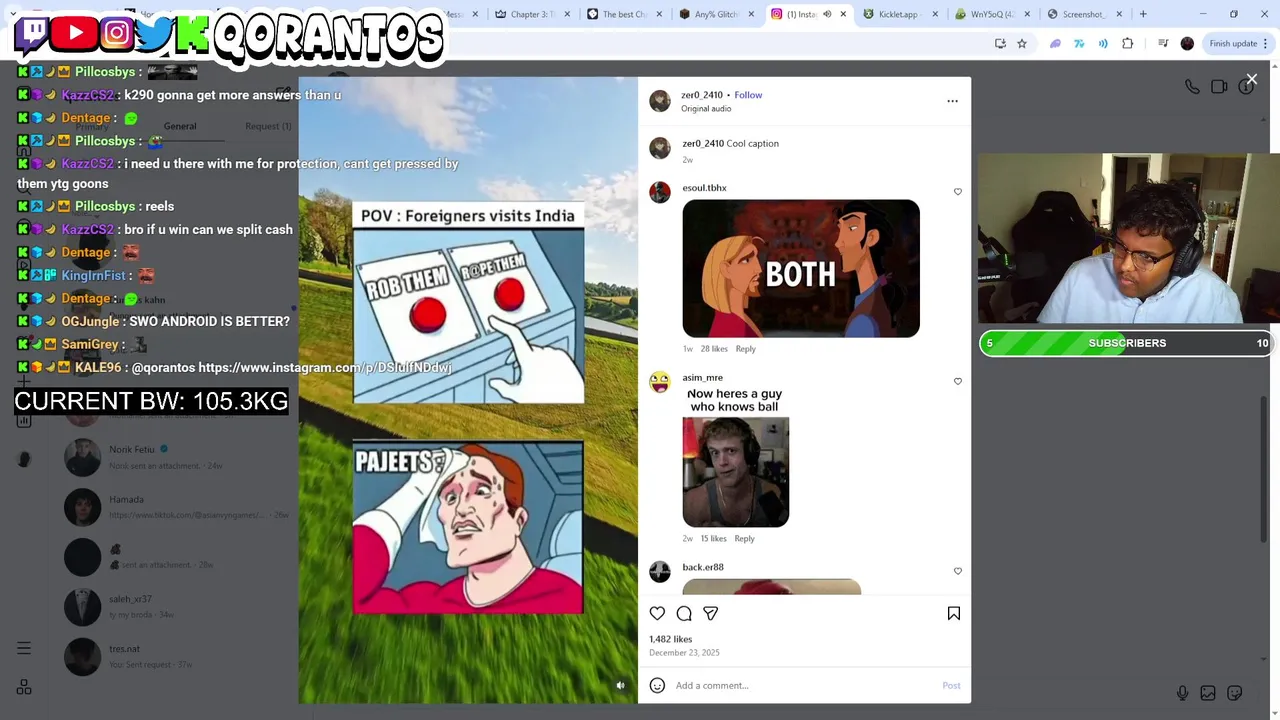Save the post with the bookmark icon
The height and width of the screenshot is (720, 1280).
point(953,613)
